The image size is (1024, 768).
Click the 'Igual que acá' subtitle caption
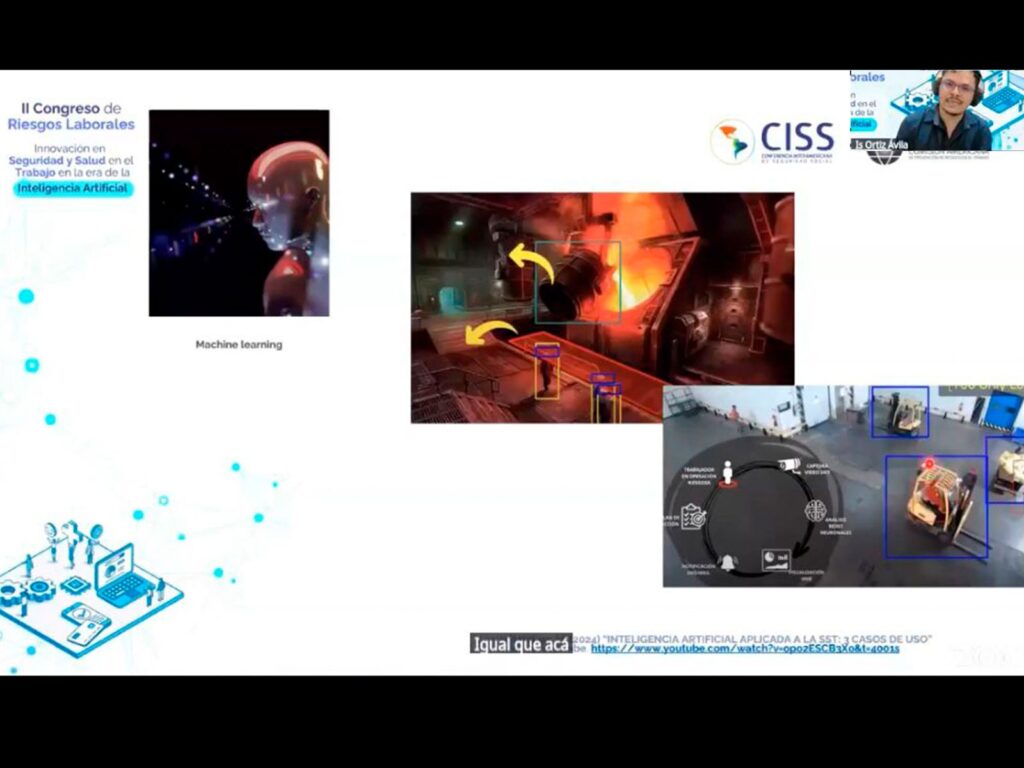coord(521,644)
